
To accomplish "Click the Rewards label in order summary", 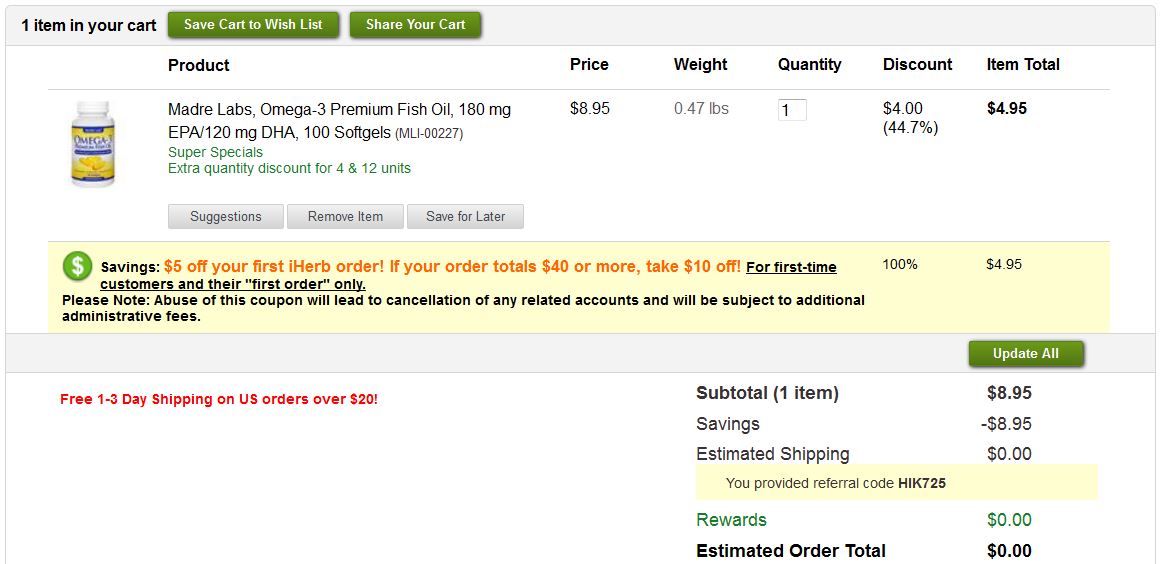I will tap(731, 520).
